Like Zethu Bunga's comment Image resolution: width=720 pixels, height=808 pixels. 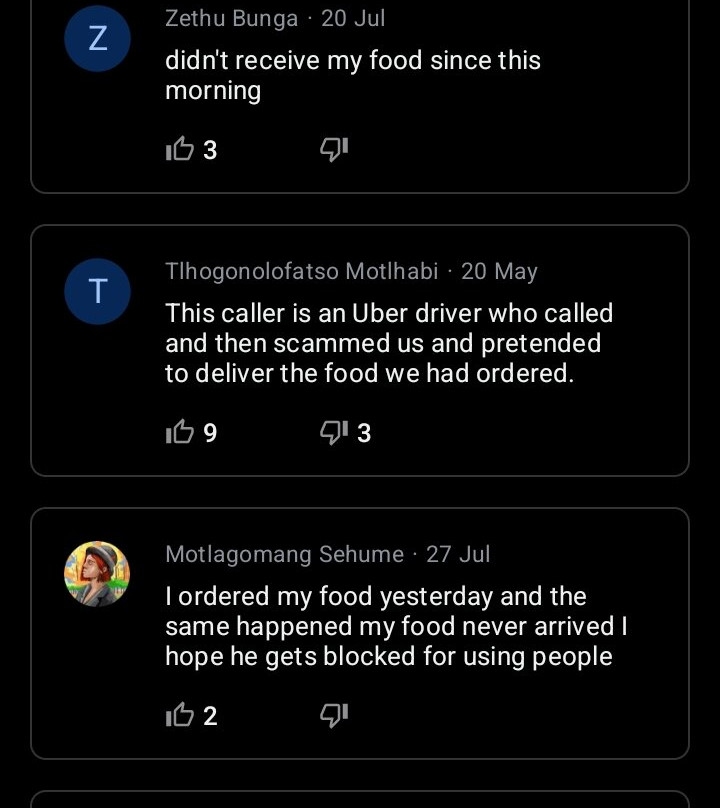(x=180, y=150)
